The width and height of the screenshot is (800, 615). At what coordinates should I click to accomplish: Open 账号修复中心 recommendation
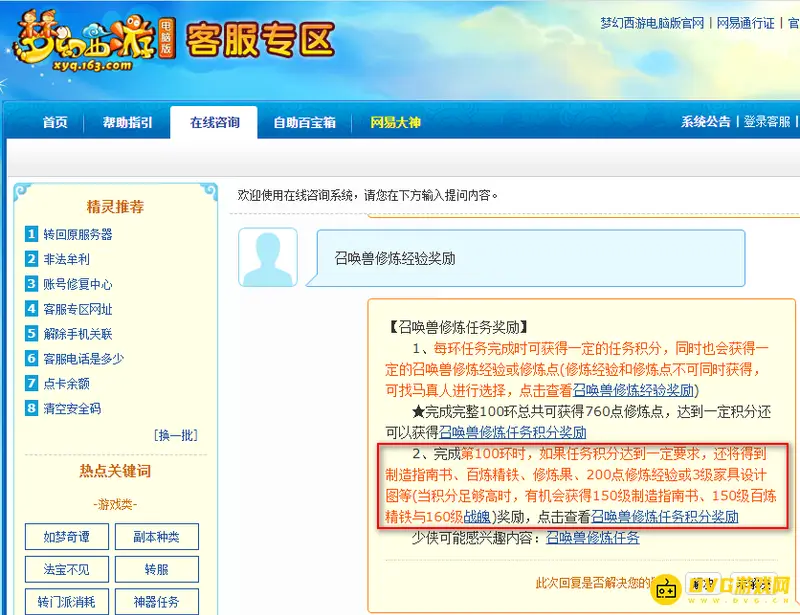point(78,284)
